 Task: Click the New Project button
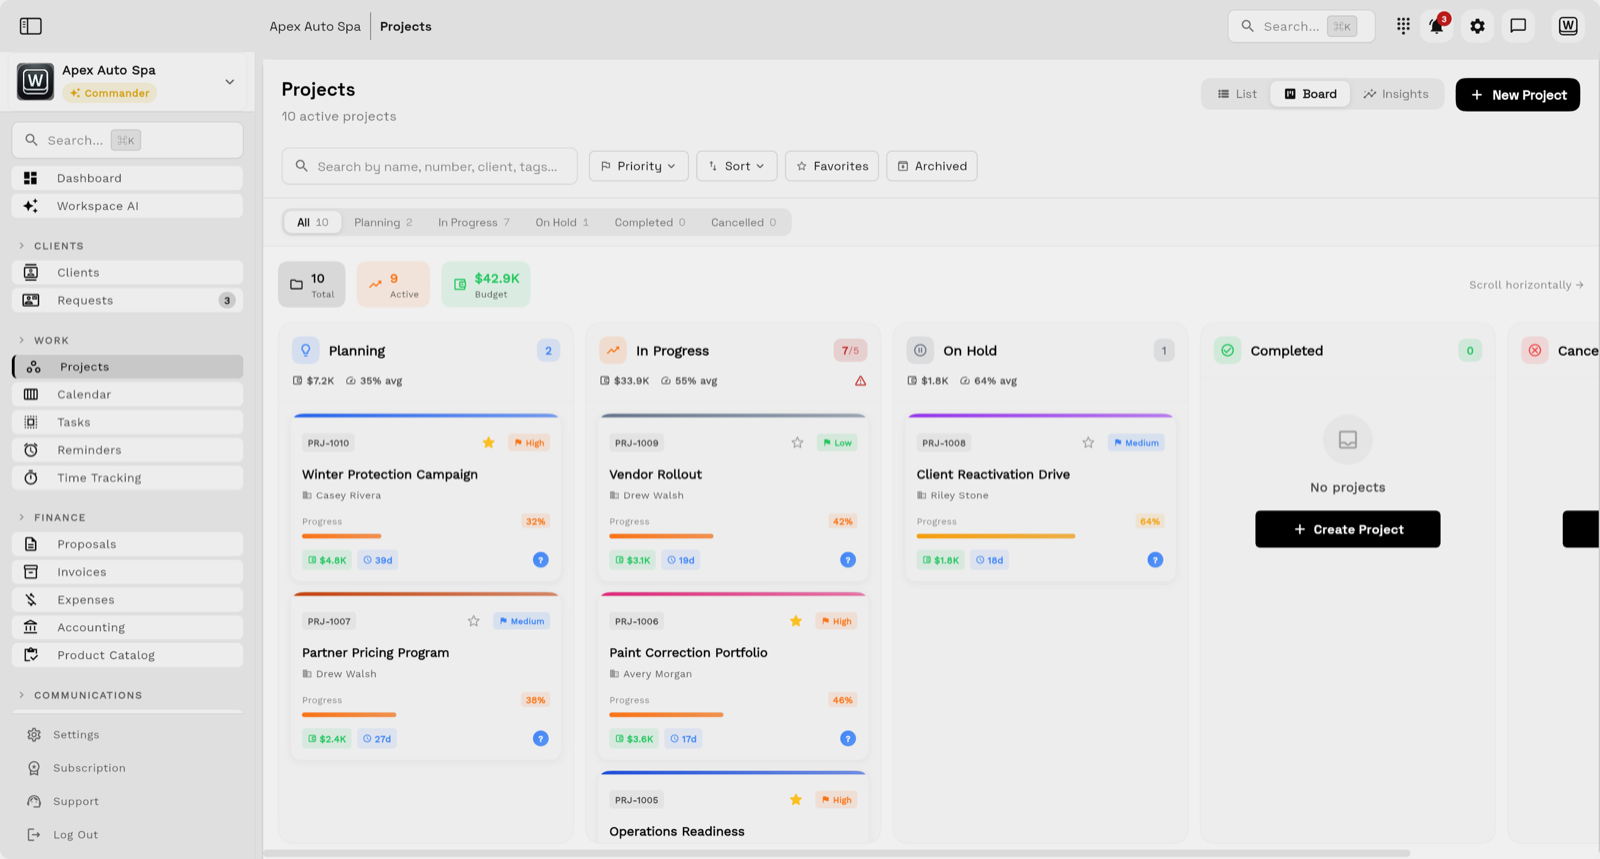pos(1517,95)
